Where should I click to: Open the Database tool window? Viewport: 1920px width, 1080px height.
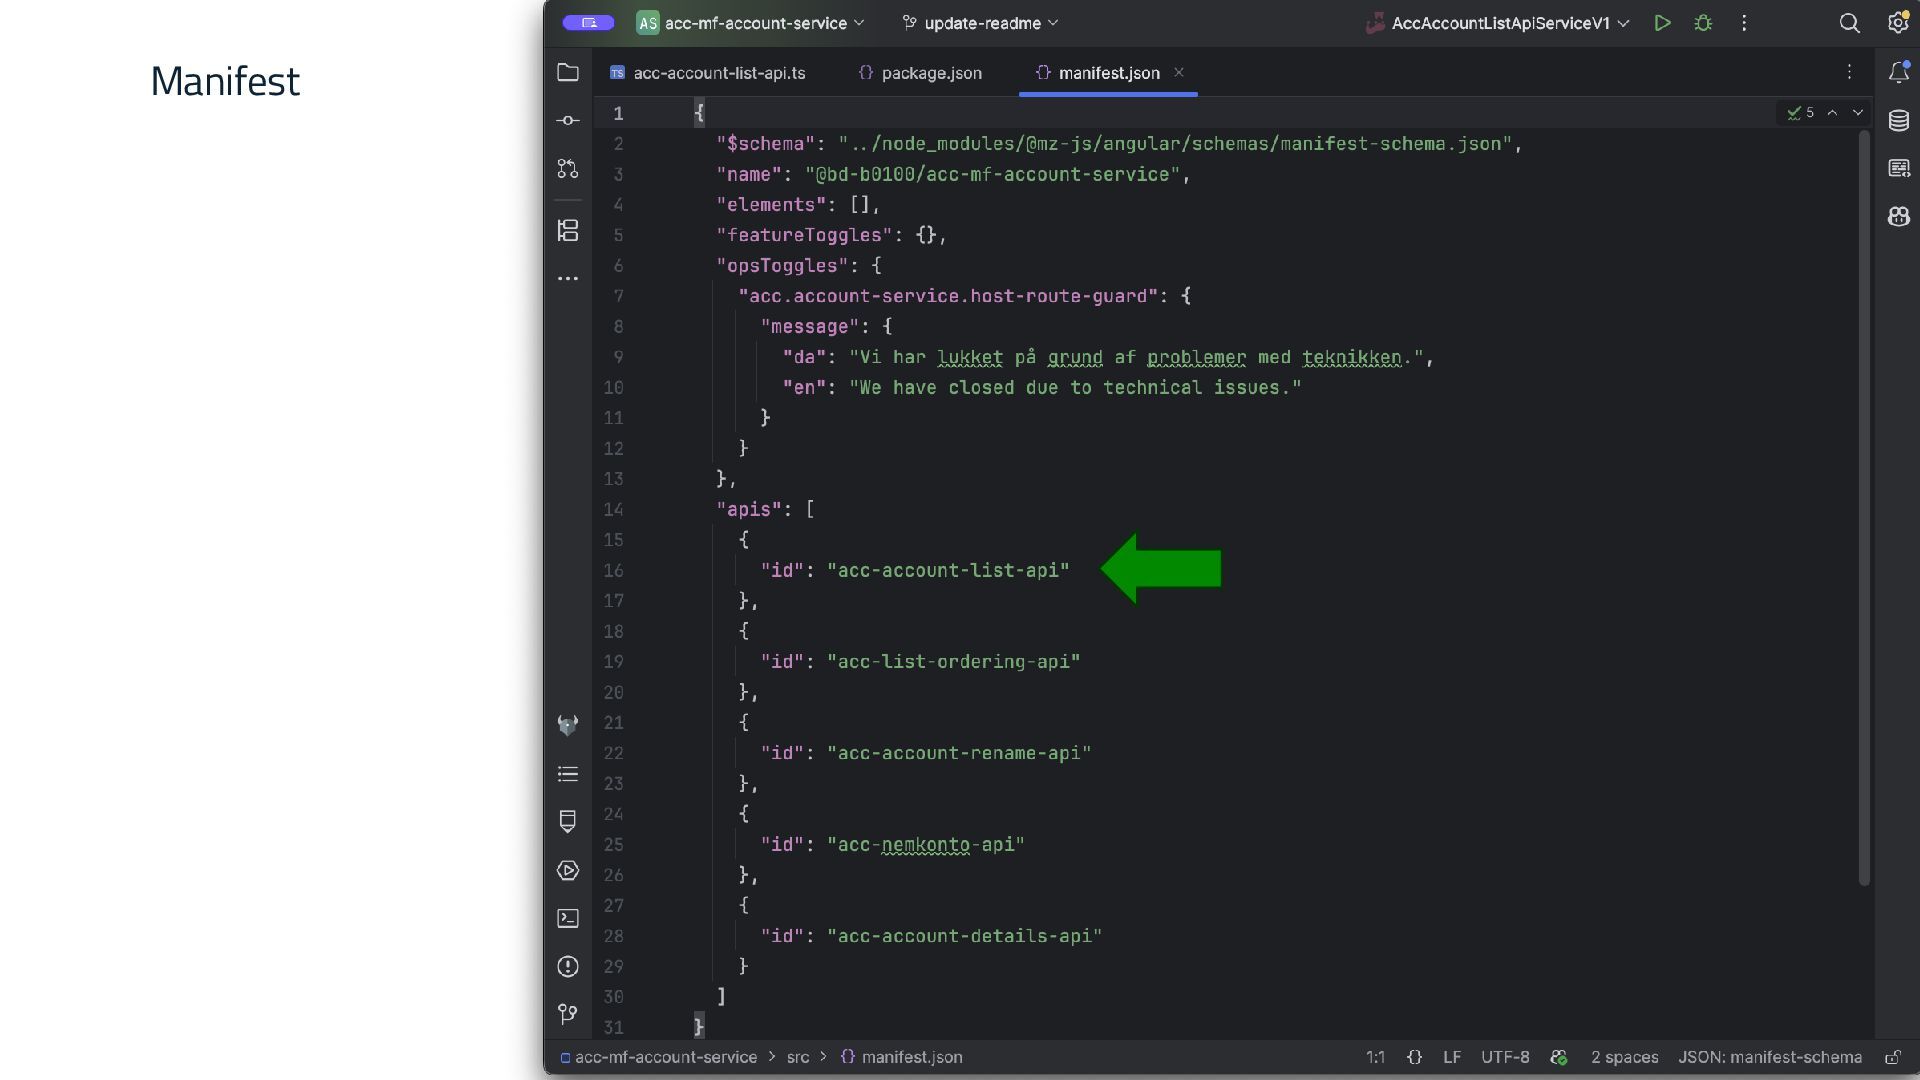1898,121
